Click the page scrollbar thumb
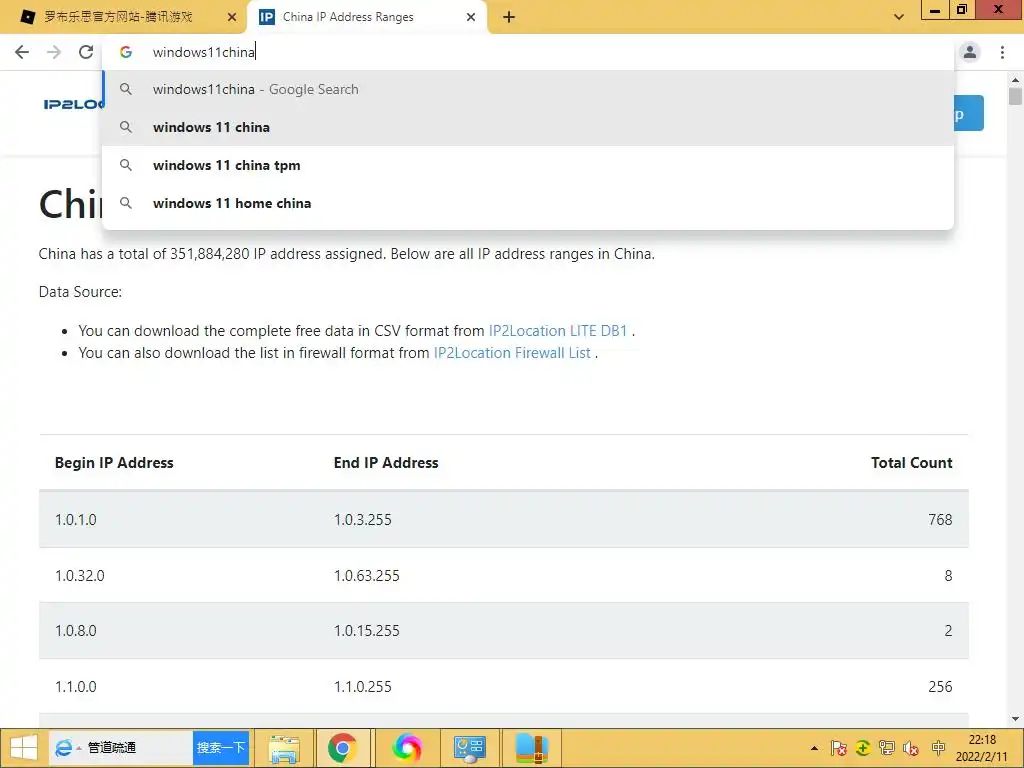Viewport: 1024px width, 768px height. click(1015, 97)
